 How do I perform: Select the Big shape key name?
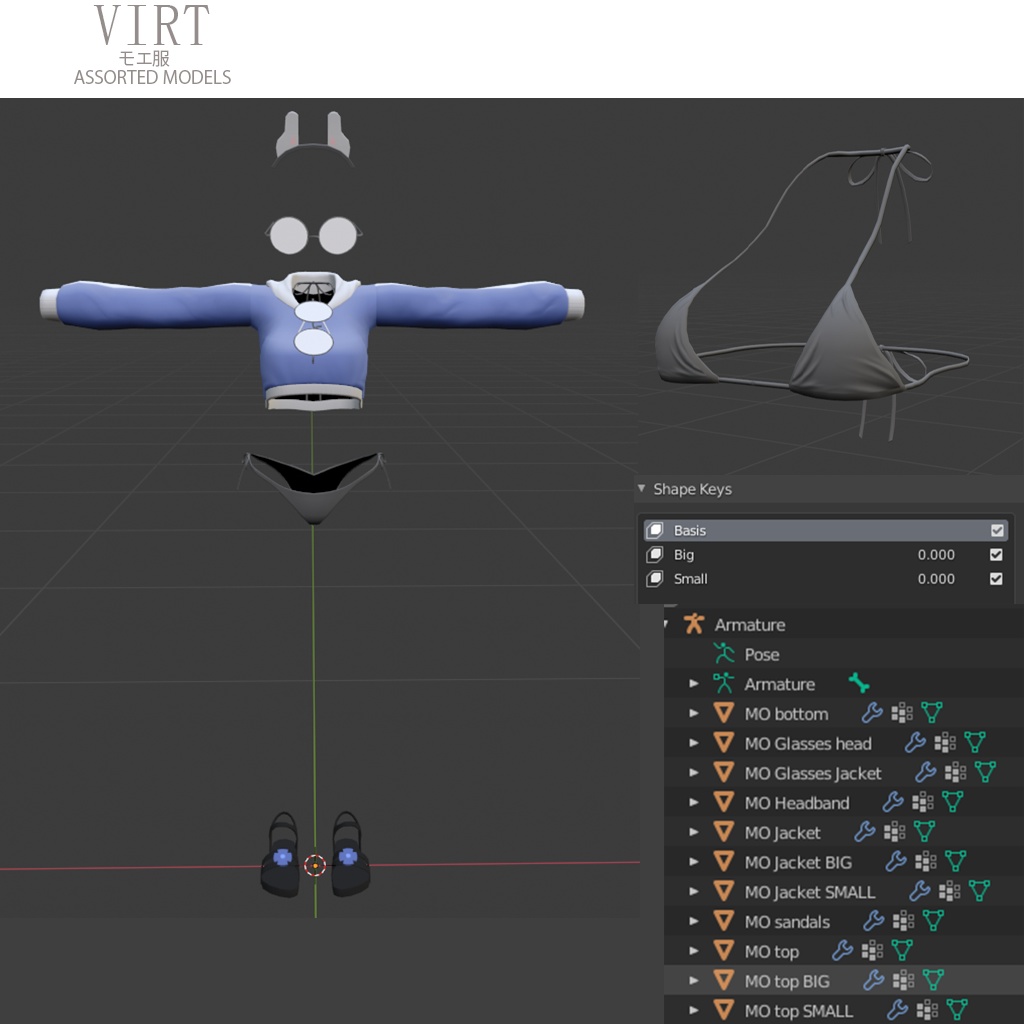(x=684, y=554)
